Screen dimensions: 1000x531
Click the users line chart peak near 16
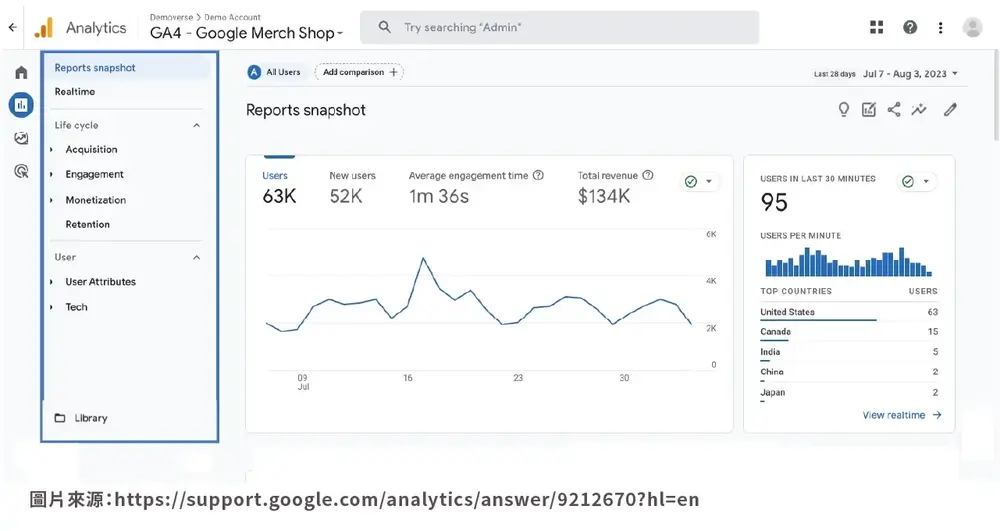423,258
